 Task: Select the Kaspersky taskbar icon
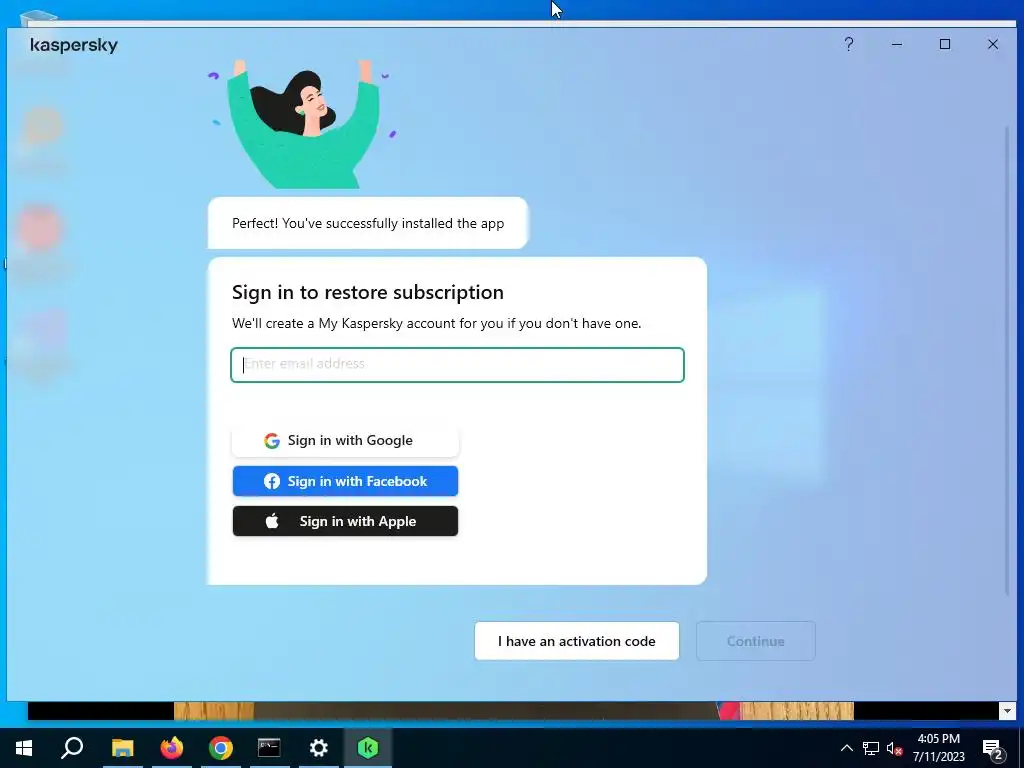368,748
